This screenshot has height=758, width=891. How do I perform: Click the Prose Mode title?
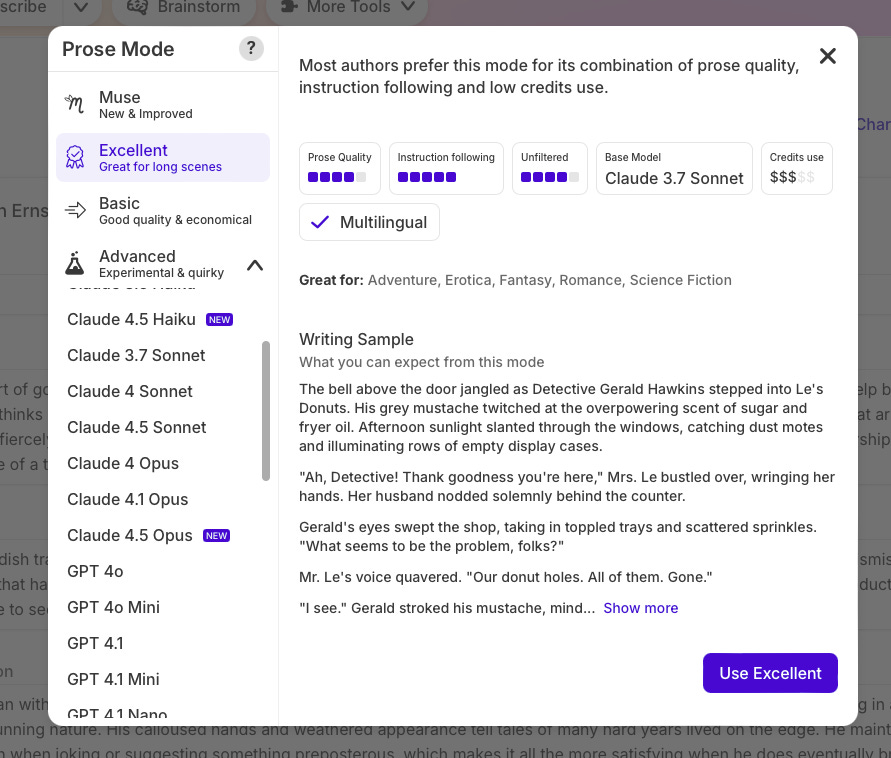(118, 49)
